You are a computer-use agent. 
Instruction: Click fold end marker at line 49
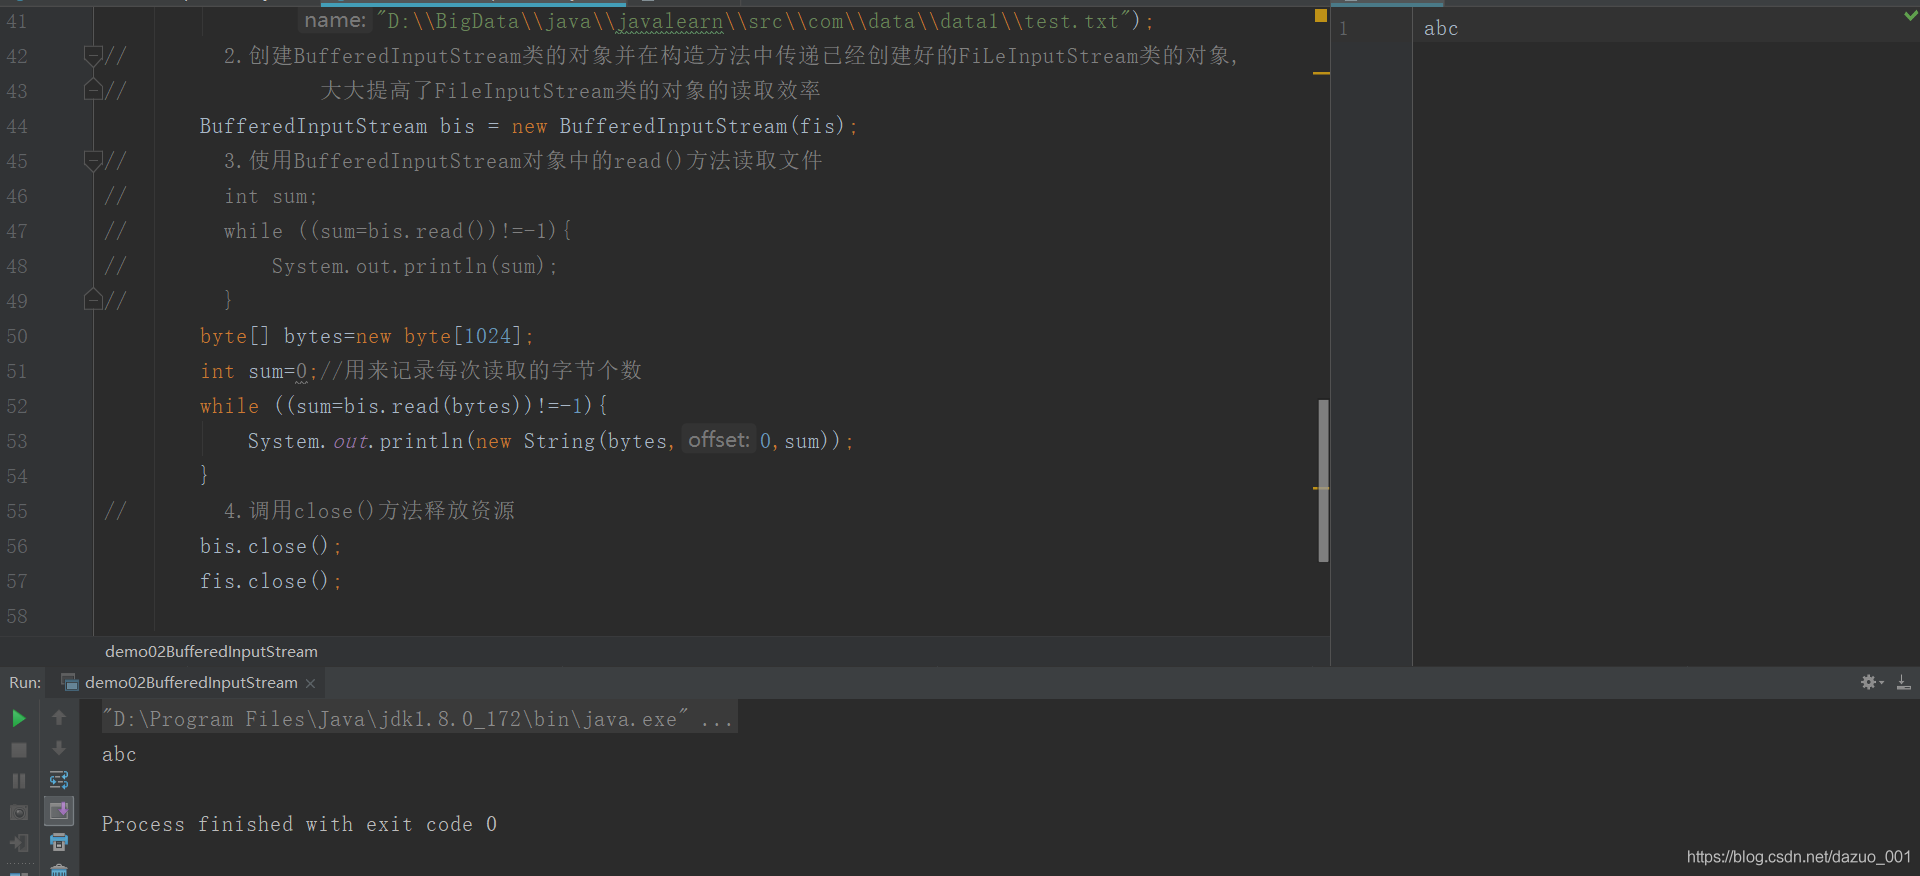(x=93, y=299)
